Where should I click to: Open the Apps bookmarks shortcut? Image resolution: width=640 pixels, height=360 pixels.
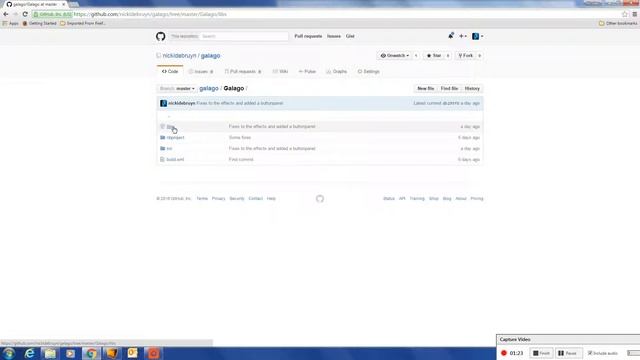[x=11, y=24]
